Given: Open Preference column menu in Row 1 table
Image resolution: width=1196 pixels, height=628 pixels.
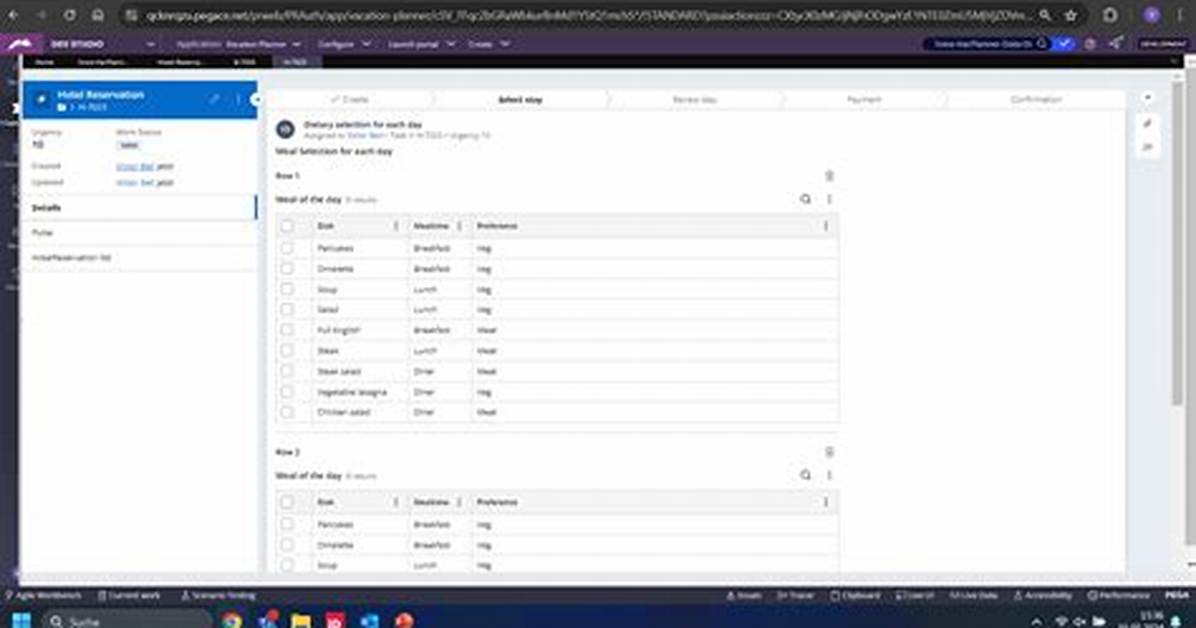Looking at the screenshot, I should pos(825,226).
